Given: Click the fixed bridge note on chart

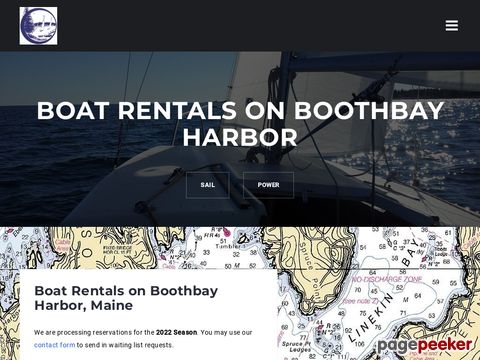Looking at the screenshot, I should 117,250.
